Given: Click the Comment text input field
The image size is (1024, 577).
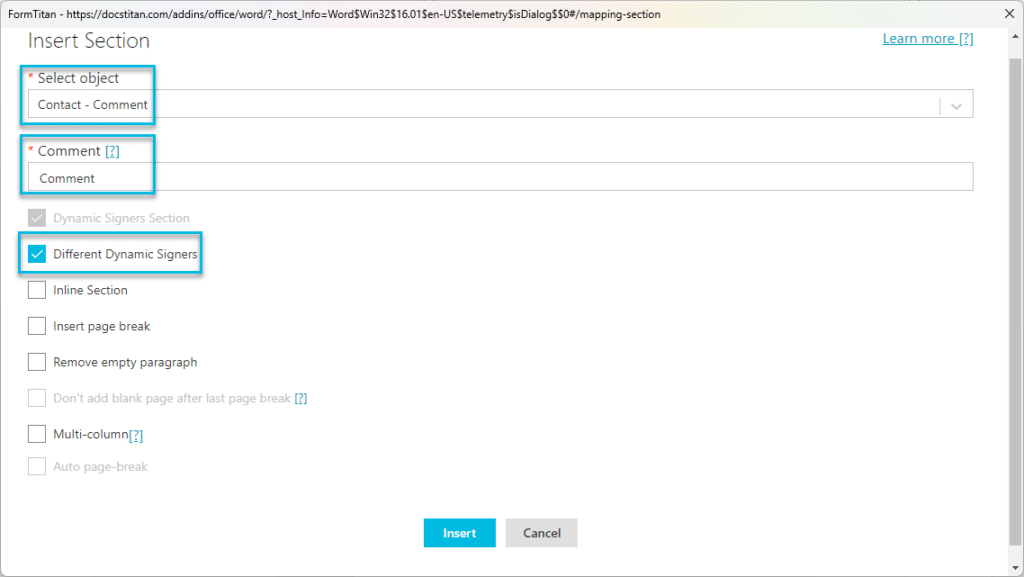Looking at the screenshot, I should 500,177.
